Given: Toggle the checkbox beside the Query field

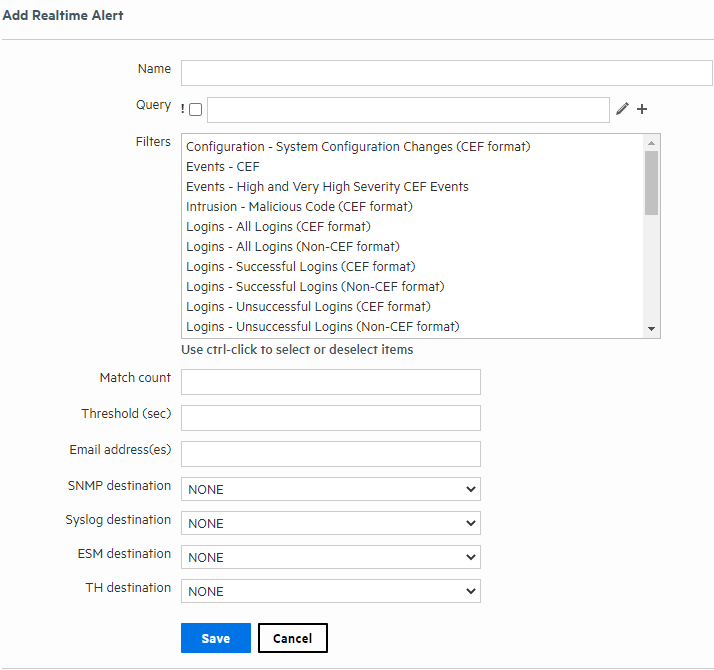Looking at the screenshot, I should point(195,110).
